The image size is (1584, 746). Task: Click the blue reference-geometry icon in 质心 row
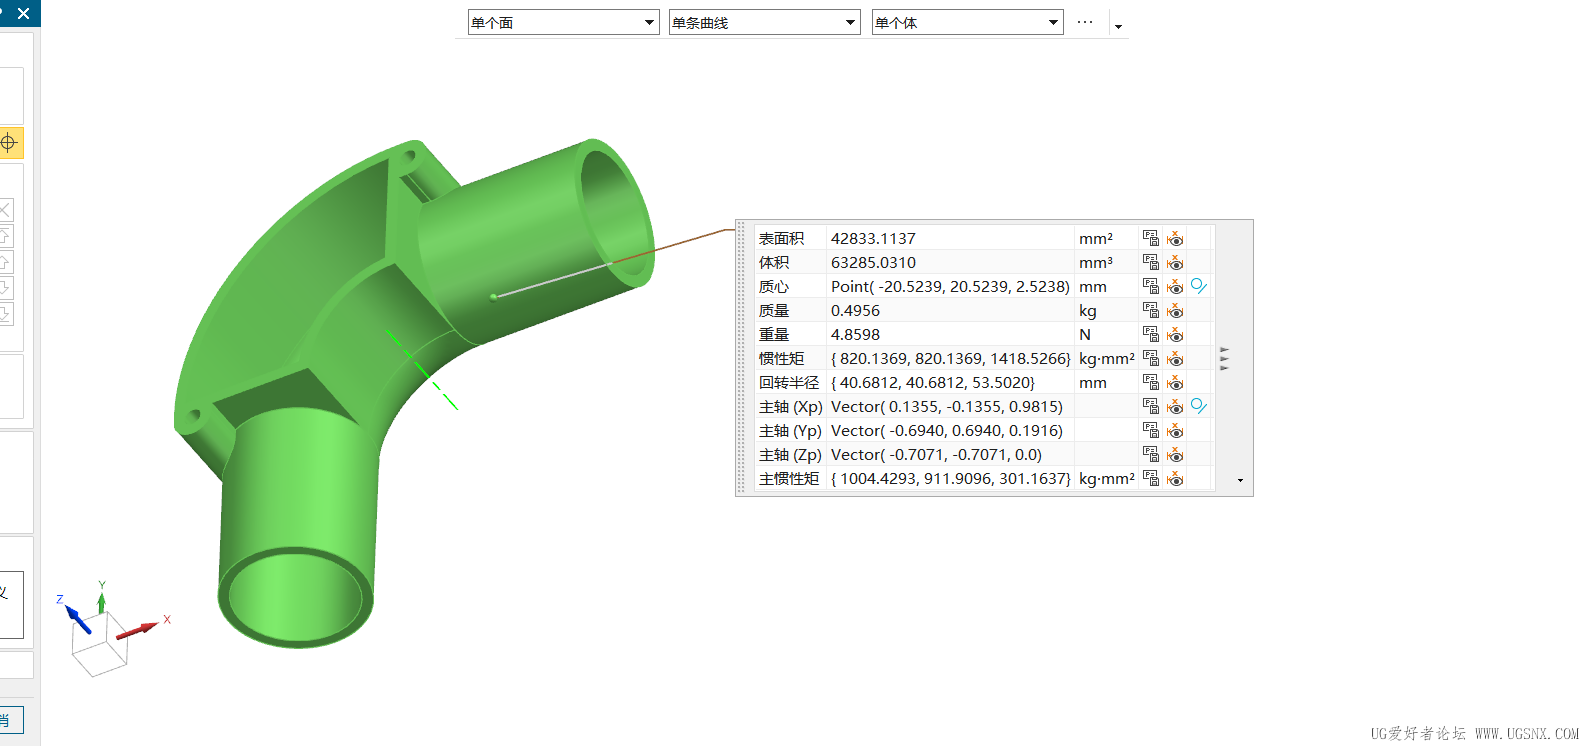pyautogui.click(x=1199, y=286)
